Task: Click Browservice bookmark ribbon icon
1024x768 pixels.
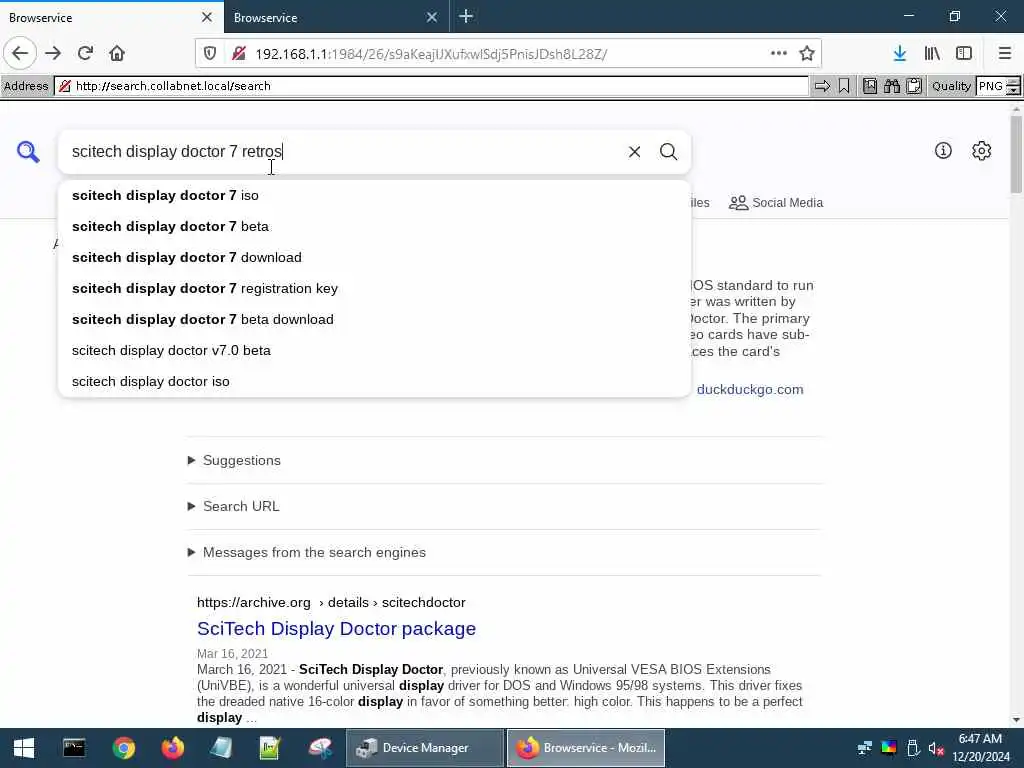Action: [x=844, y=86]
